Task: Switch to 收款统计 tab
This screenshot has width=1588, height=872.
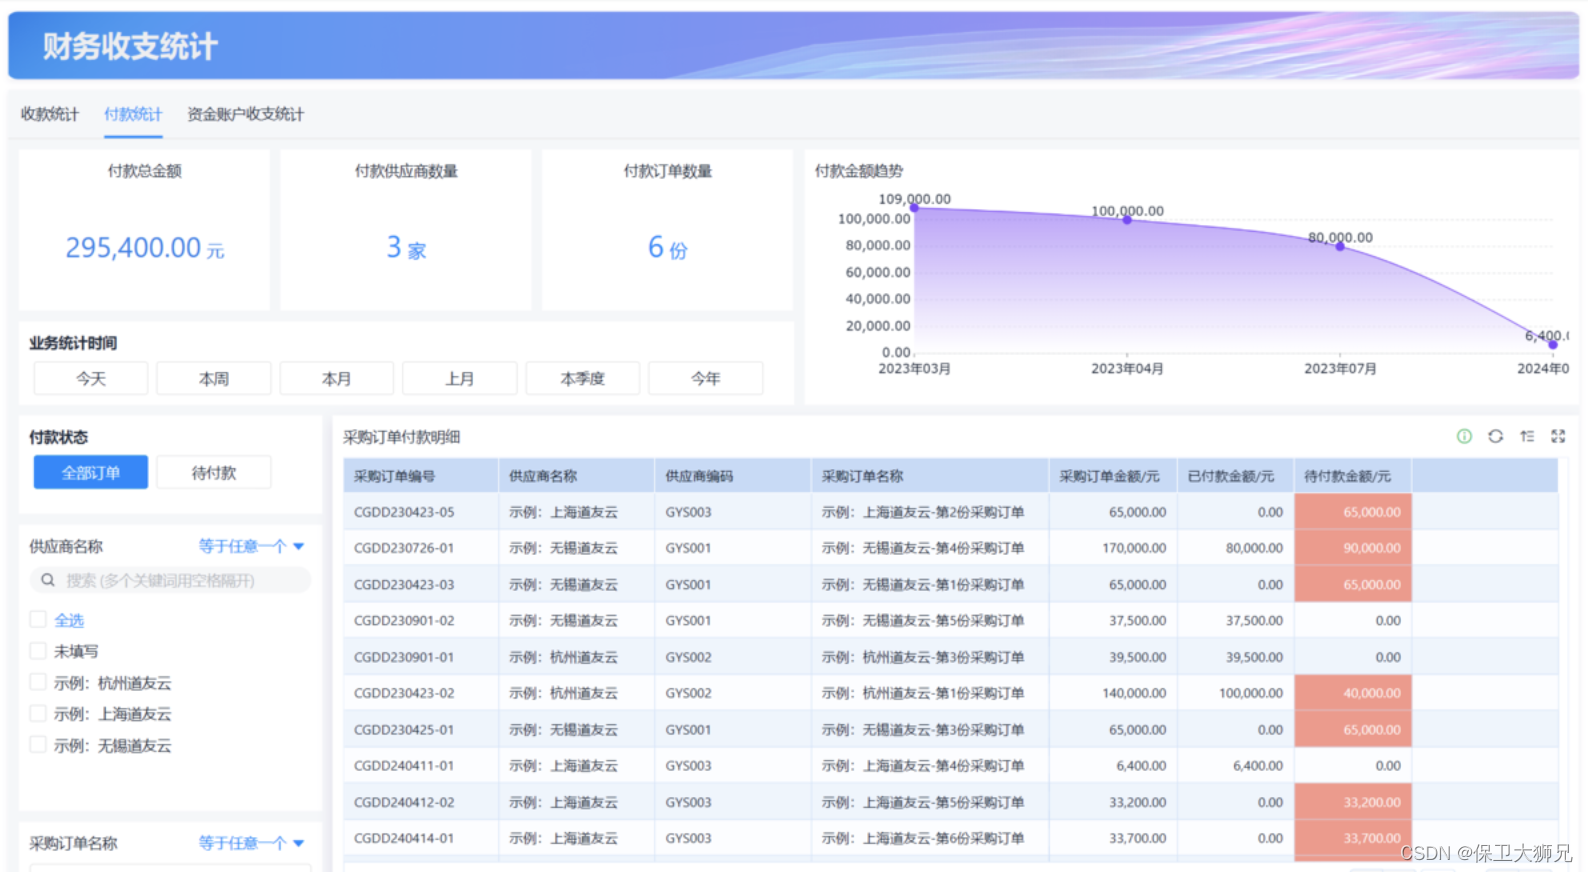Action: (x=50, y=114)
